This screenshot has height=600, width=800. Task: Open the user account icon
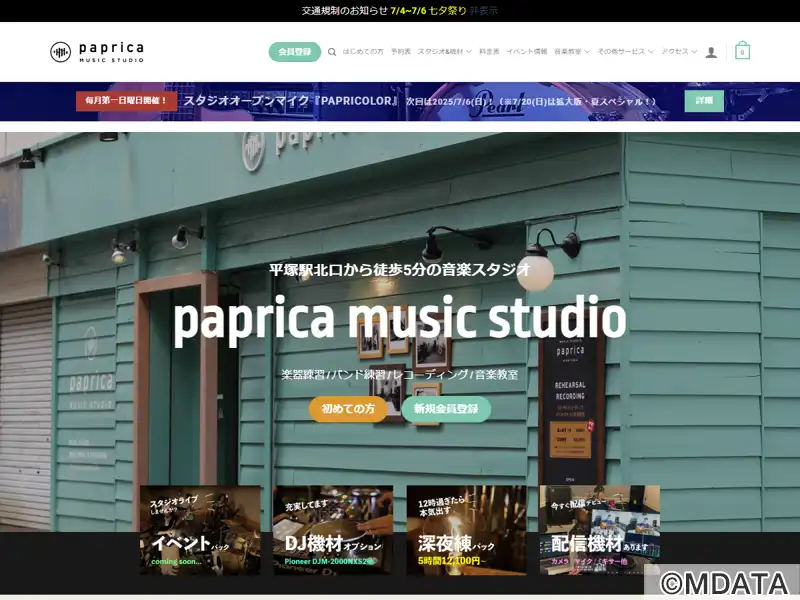point(711,52)
